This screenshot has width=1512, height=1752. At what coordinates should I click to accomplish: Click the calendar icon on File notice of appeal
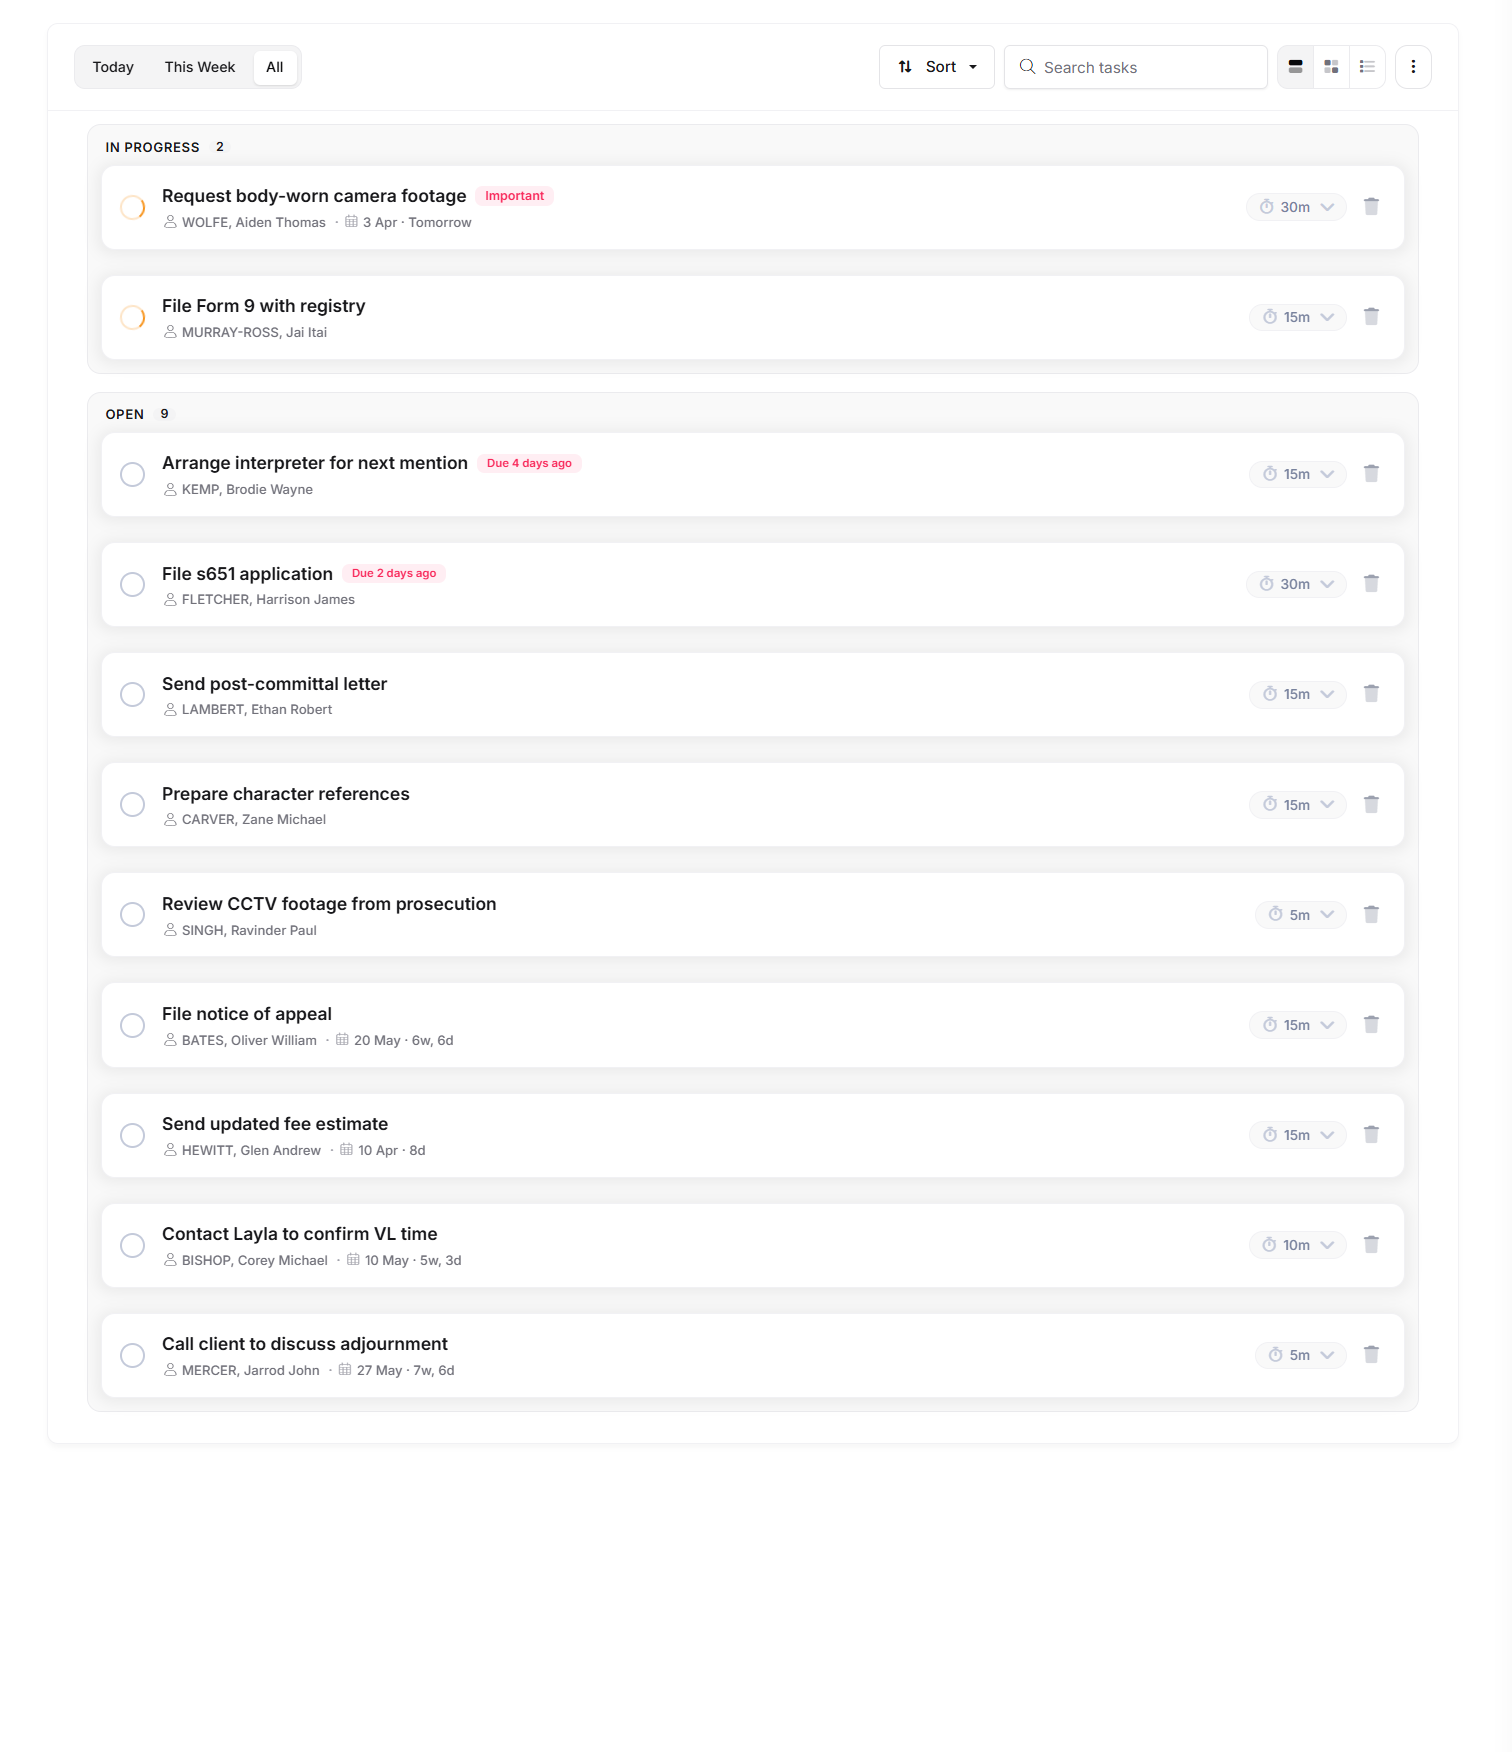pyautogui.click(x=342, y=1040)
